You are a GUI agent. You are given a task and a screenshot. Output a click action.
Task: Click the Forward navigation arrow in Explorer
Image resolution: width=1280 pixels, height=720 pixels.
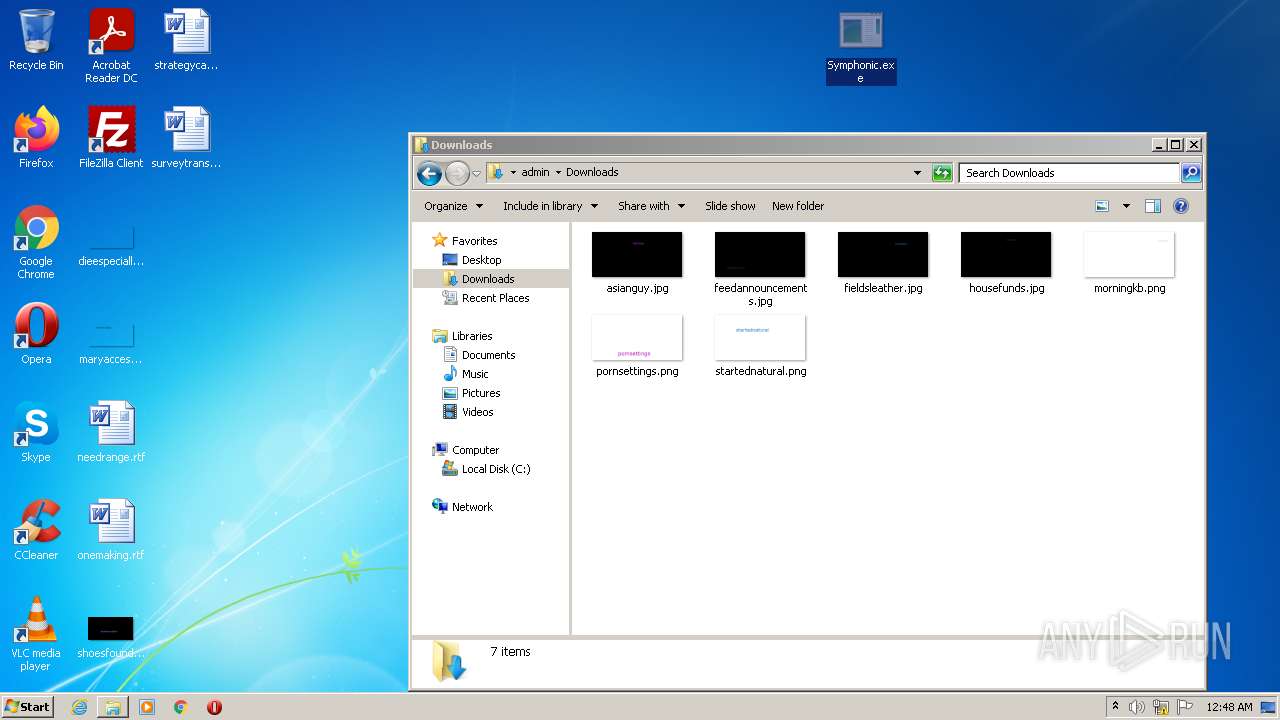tap(457, 173)
